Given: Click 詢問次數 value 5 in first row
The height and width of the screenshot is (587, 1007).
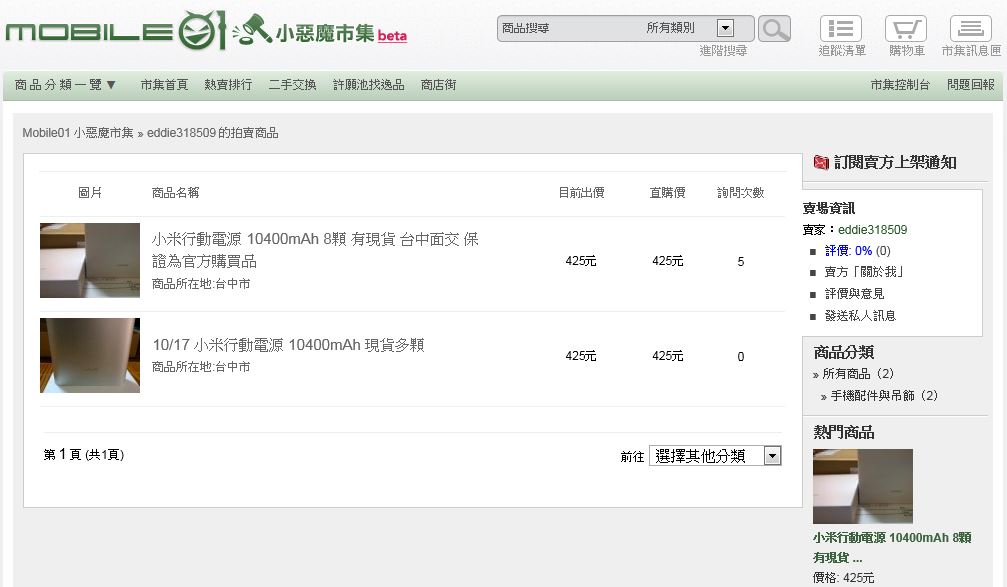Looking at the screenshot, I should point(740,261).
